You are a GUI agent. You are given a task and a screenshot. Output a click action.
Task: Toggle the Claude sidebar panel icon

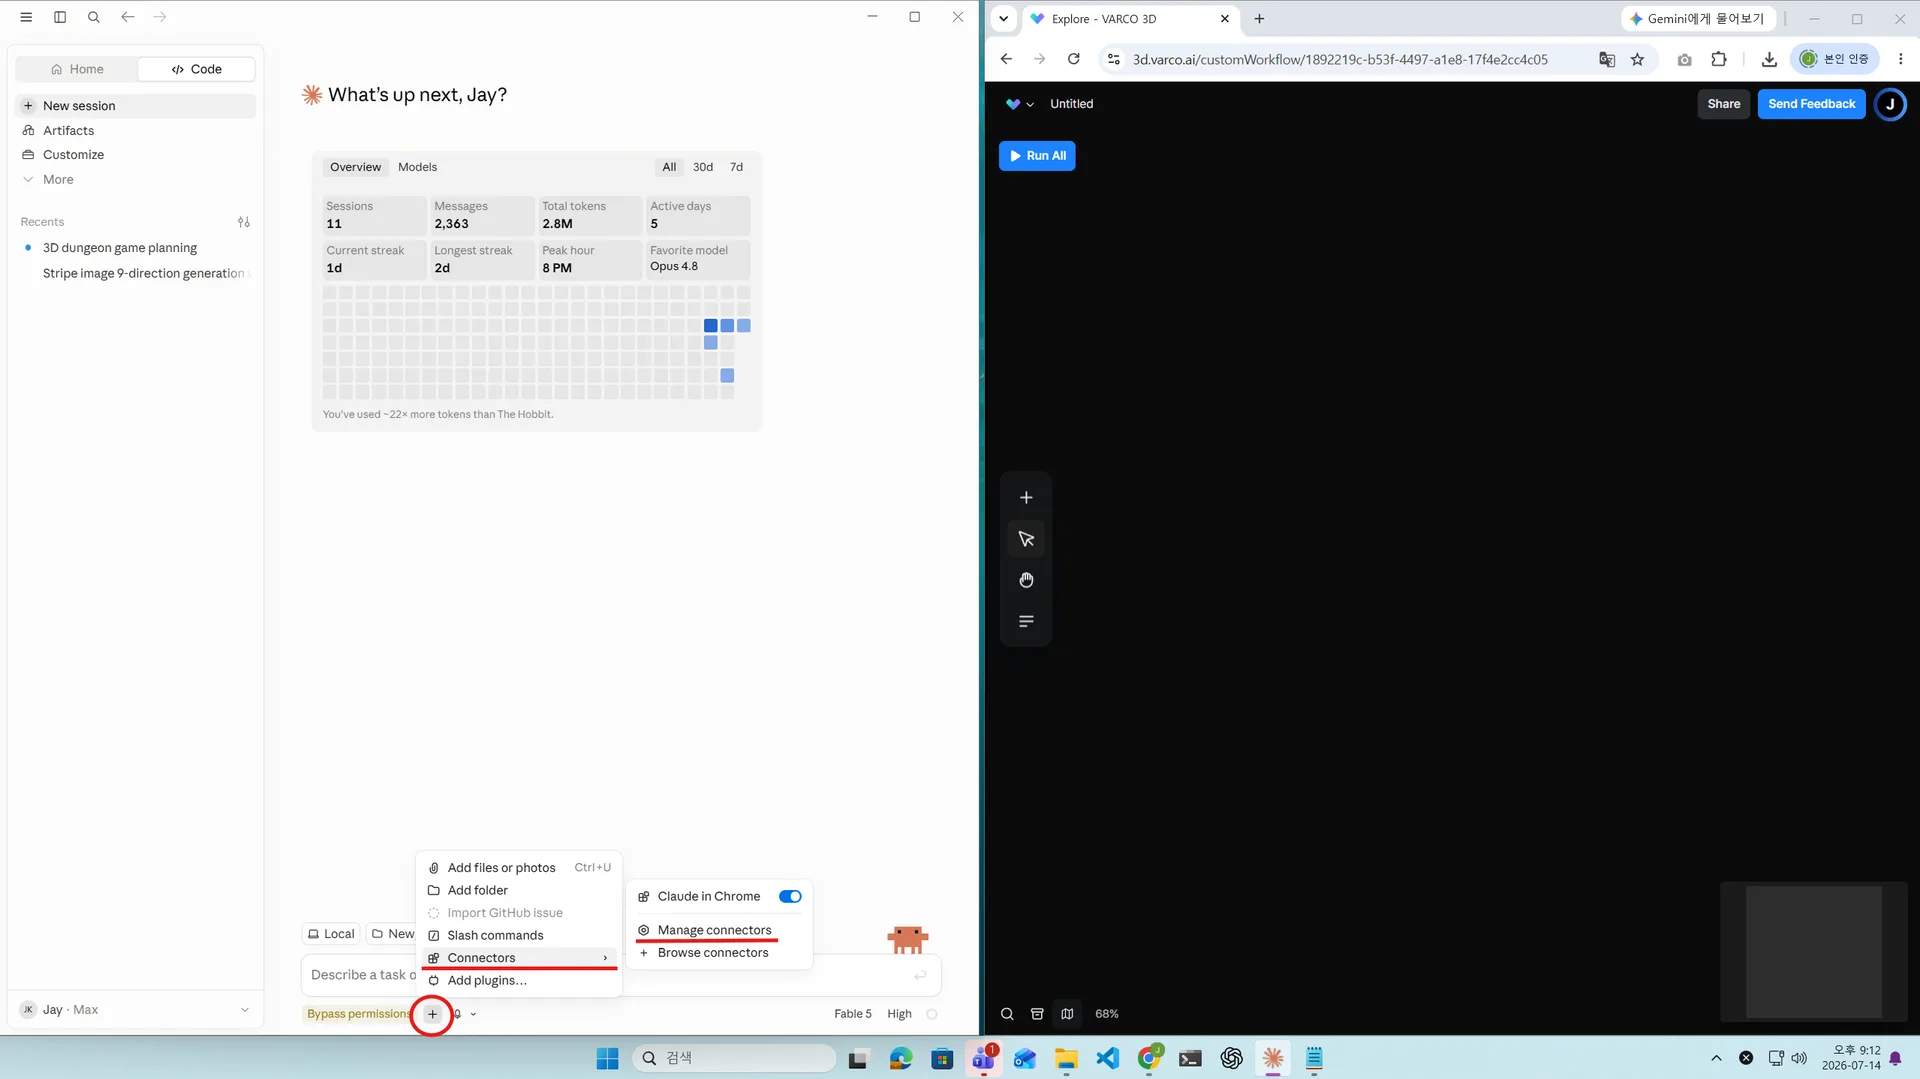(60, 17)
